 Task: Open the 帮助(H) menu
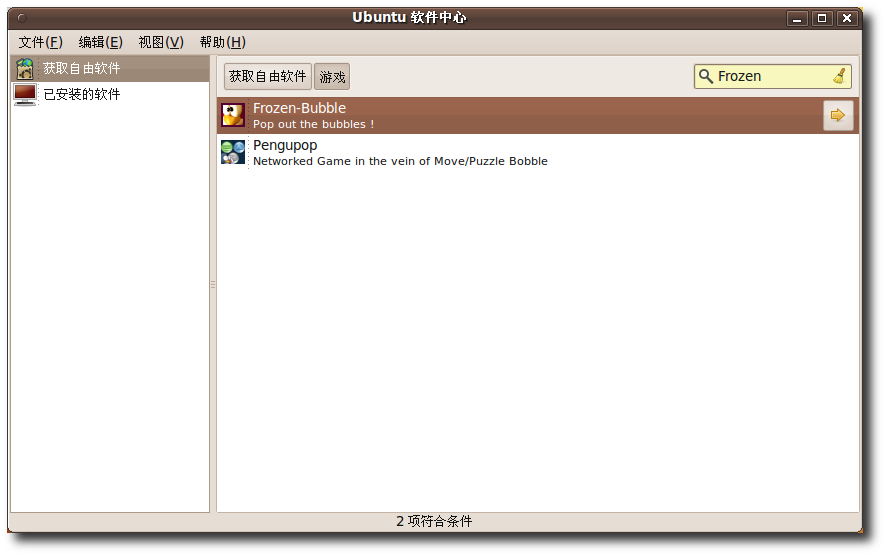click(x=223, y=42)
